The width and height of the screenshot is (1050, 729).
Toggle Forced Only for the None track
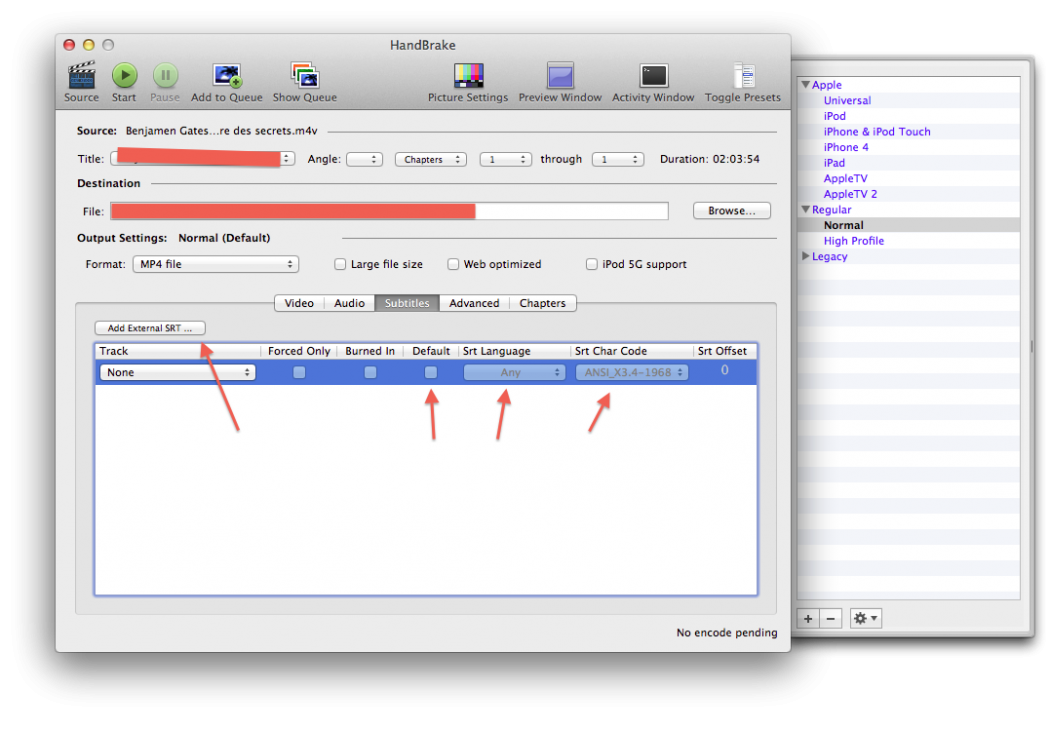pos(299,372)
